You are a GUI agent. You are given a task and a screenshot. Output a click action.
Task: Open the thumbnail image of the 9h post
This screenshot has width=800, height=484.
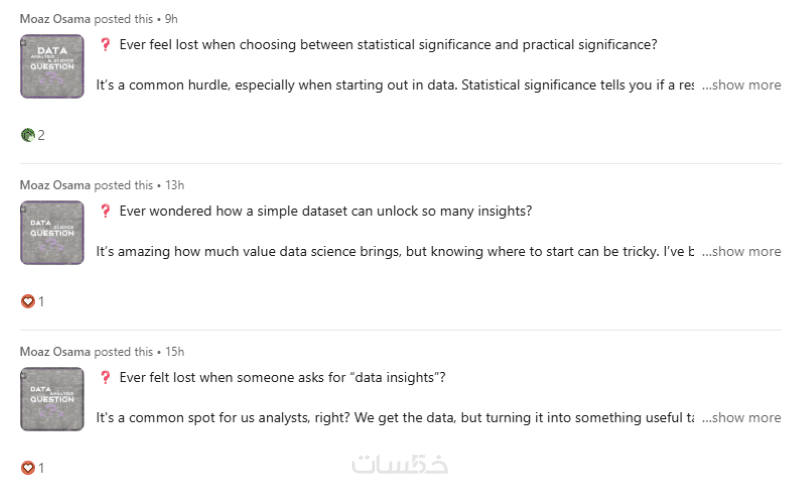(52, 67)
